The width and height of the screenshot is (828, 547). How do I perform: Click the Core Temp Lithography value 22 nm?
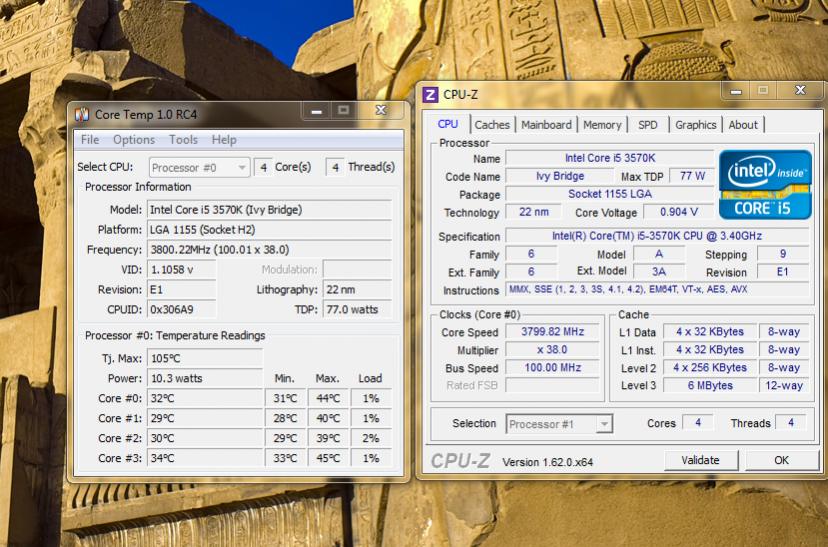tap(357, 290)
